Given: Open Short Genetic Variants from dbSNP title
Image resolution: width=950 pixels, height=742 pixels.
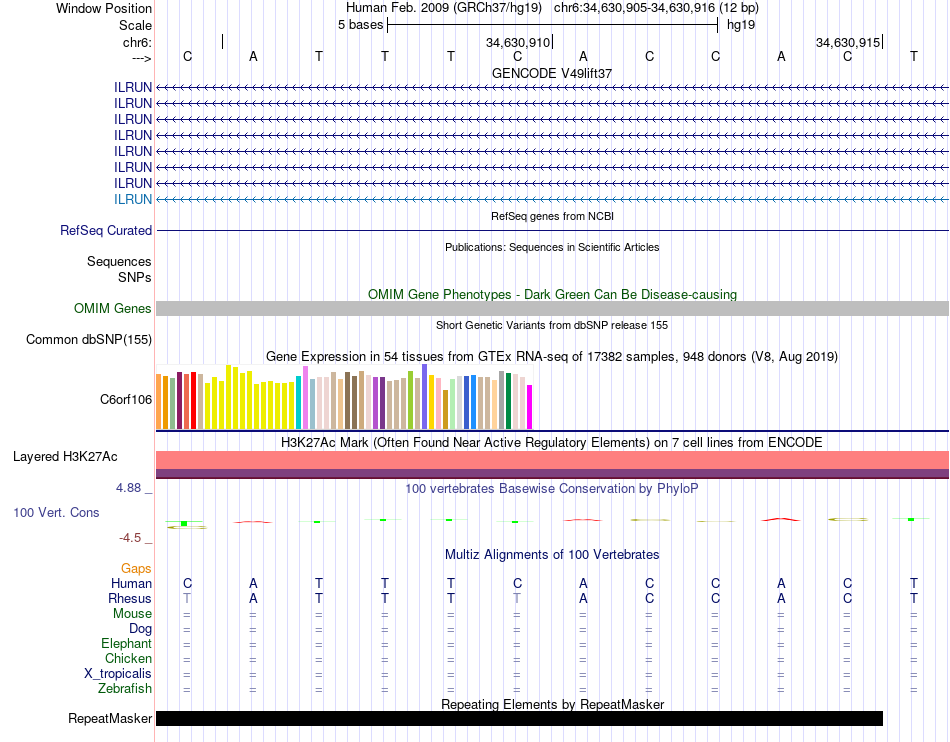Looking at the screenshot, I should 552,325.
